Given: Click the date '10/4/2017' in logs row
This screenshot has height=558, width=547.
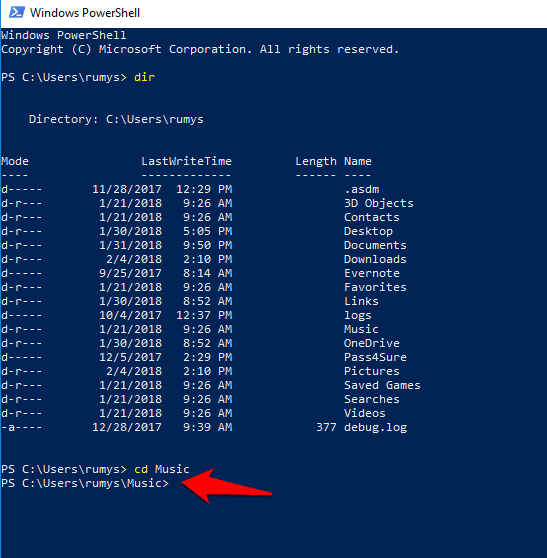Looking at the screenshot, I should [x=130, y=315].
